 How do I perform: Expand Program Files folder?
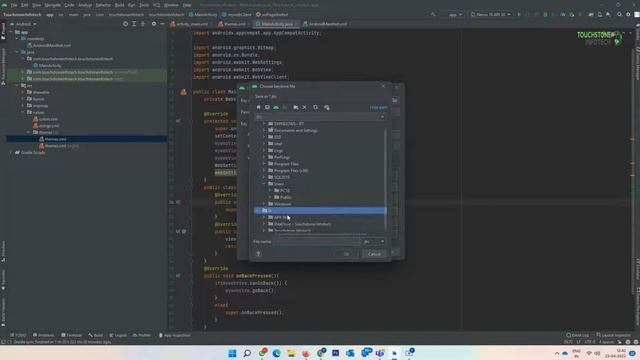pyautogui.click(x=264, y=164)
